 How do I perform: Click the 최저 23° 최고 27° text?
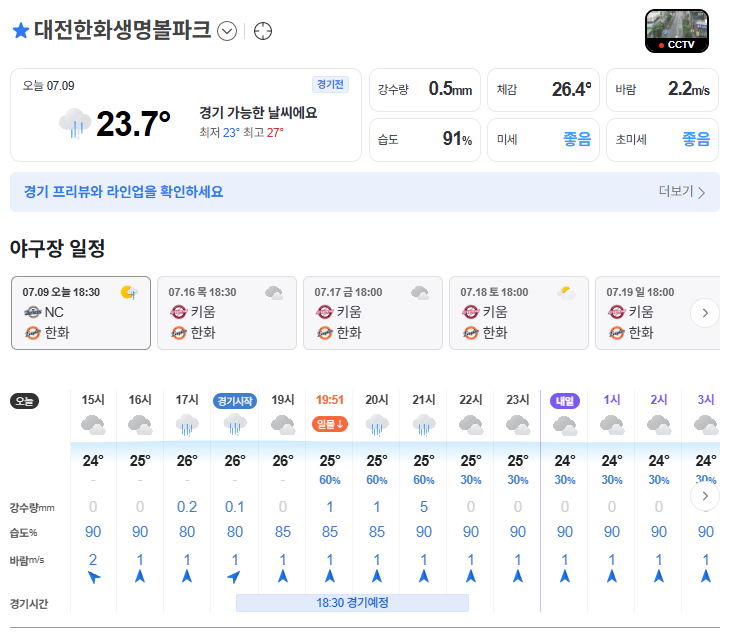point(241,133)
